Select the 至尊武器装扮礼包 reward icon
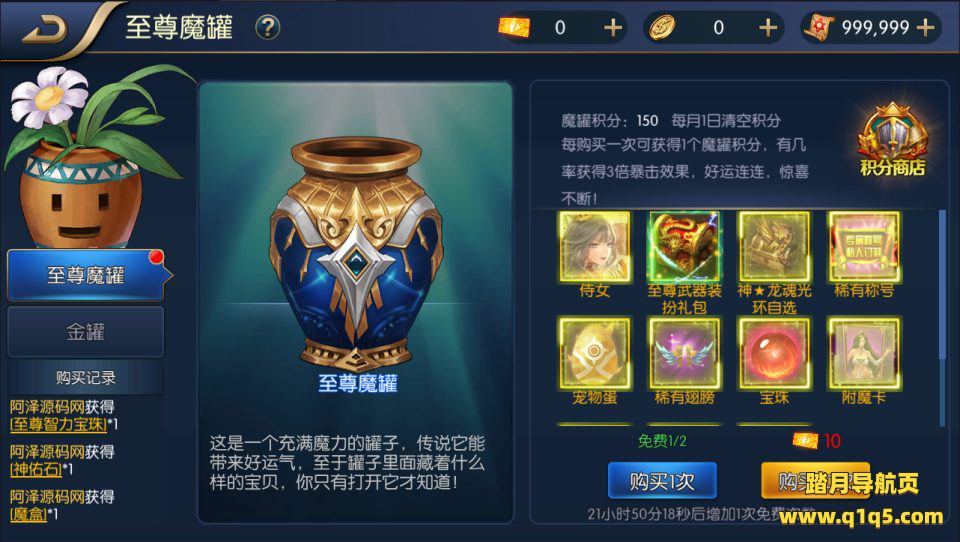Image resolution: width=960 pixels, height=542 pixels. pyautogui.click(x=684, y=247)
